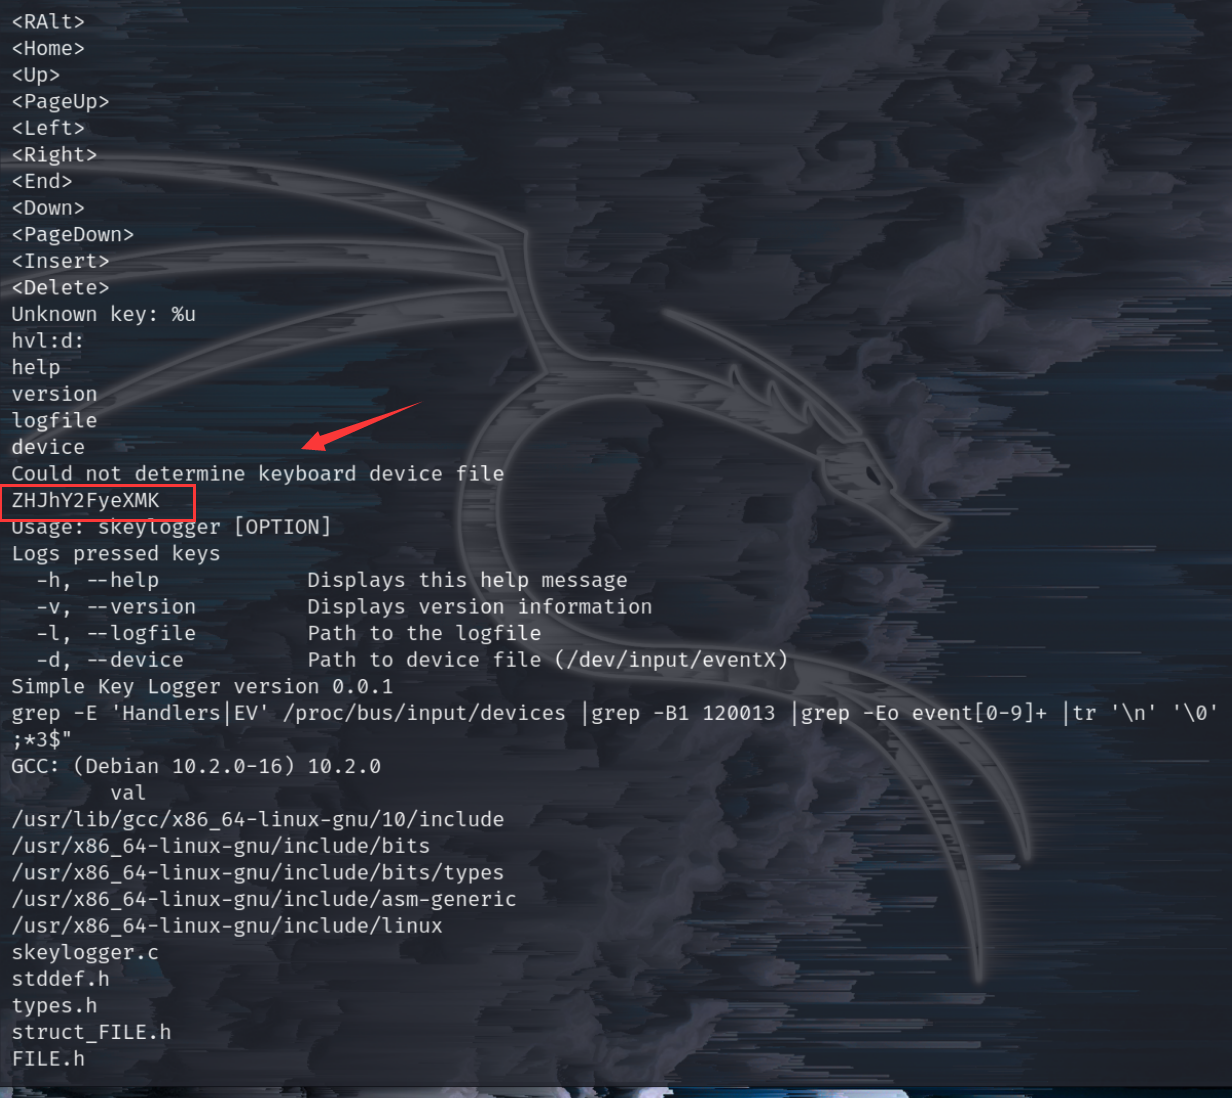Click the 'stddef.h' filename
This screenshot has height=1098, width=1232.
(x=60, y=979)
